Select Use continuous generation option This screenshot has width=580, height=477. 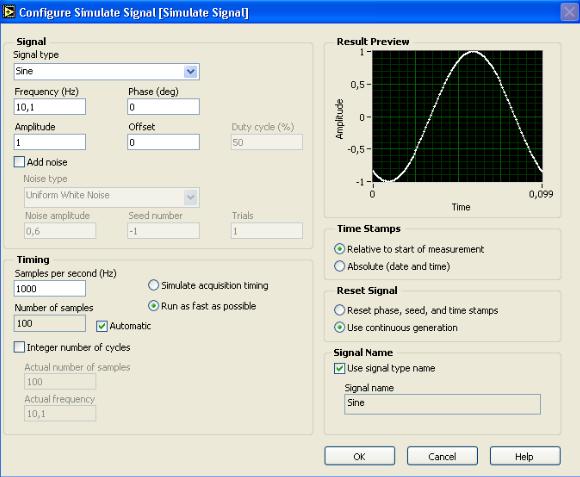click(x=339, y=327)
